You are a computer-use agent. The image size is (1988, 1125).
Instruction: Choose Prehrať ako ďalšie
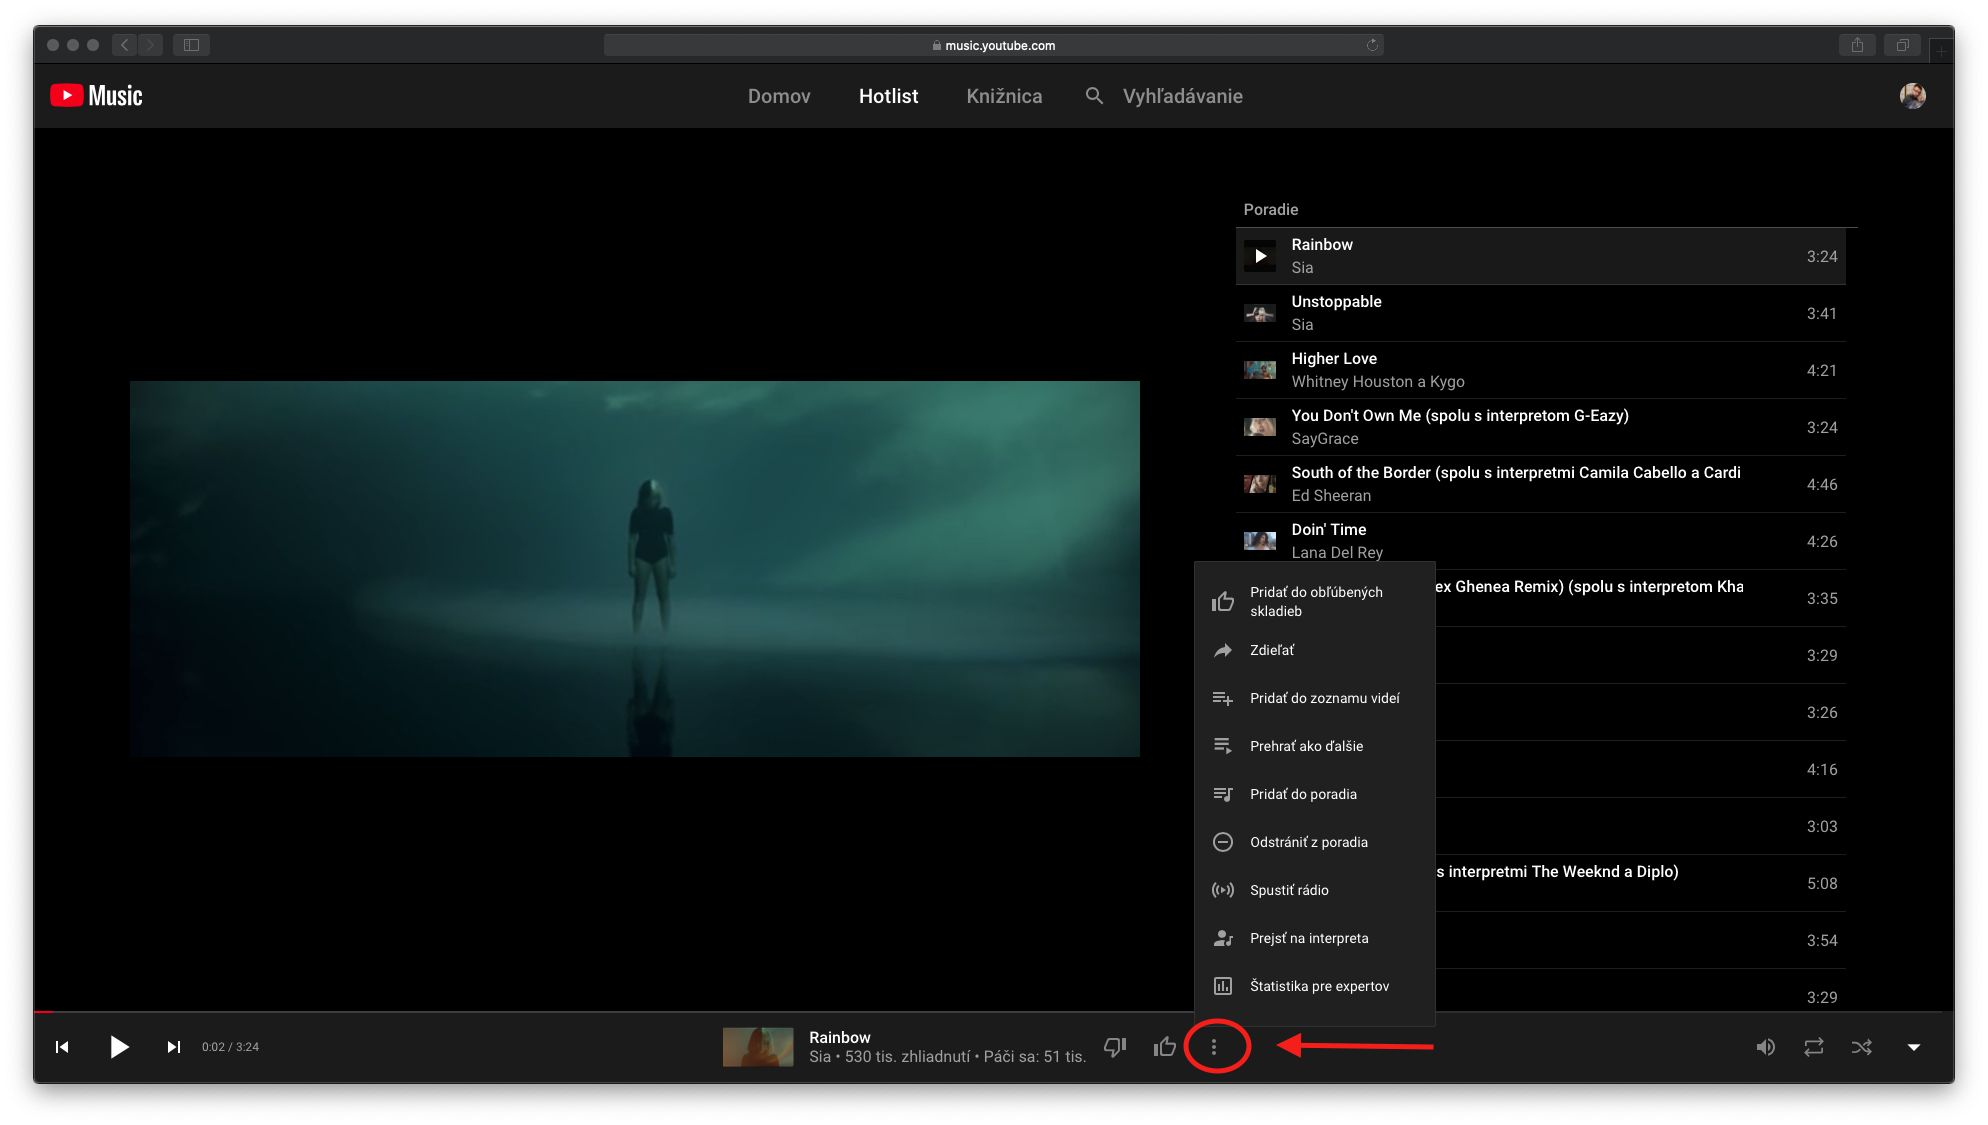coord(1315,746)
